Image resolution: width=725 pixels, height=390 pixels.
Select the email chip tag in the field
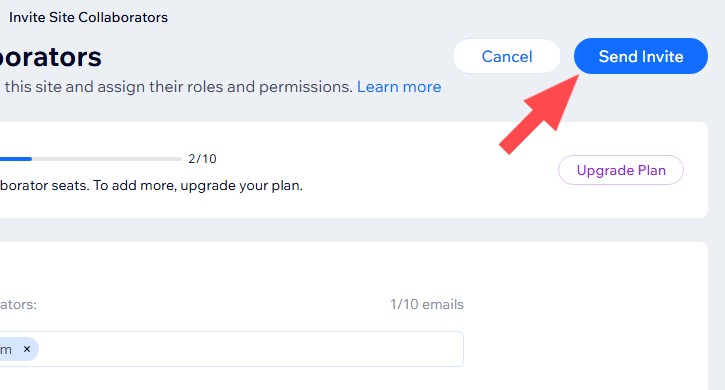(18, 349)
